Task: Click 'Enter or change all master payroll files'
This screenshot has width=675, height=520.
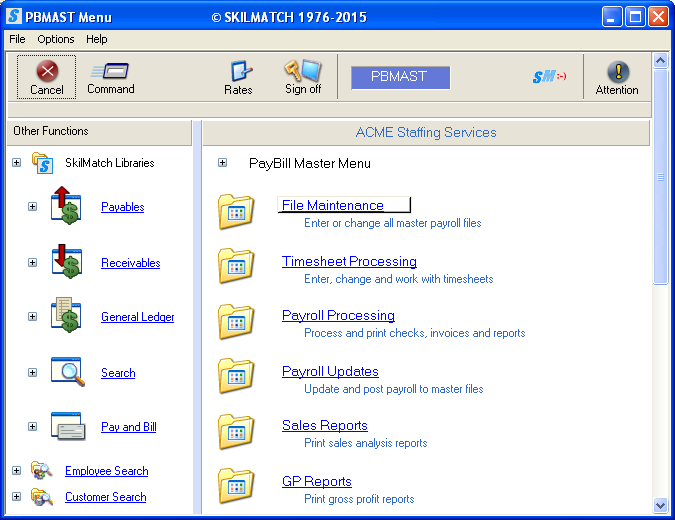Action: click(393, 223)
